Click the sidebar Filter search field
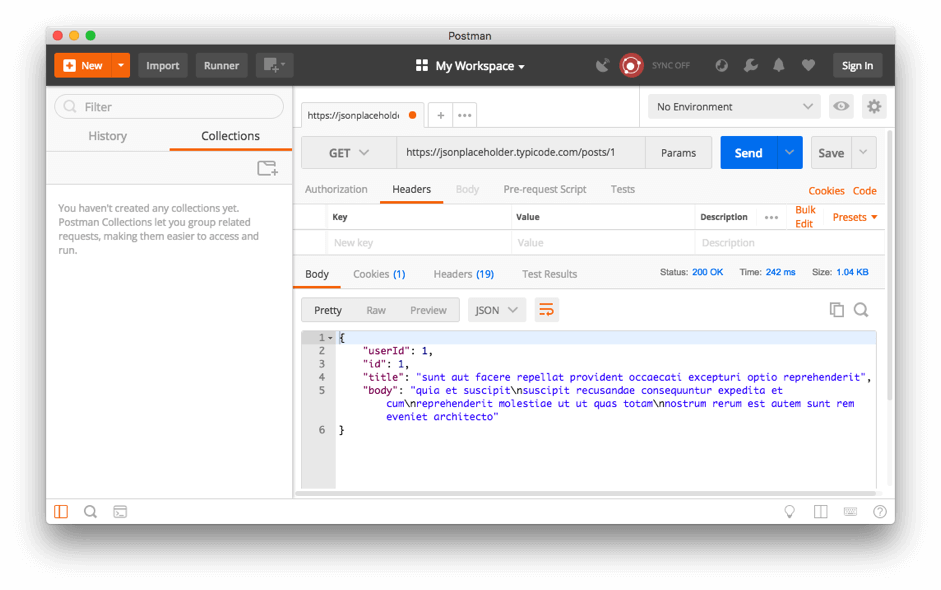This screenshot has height=590, width=941. click(x=169, y=107)
